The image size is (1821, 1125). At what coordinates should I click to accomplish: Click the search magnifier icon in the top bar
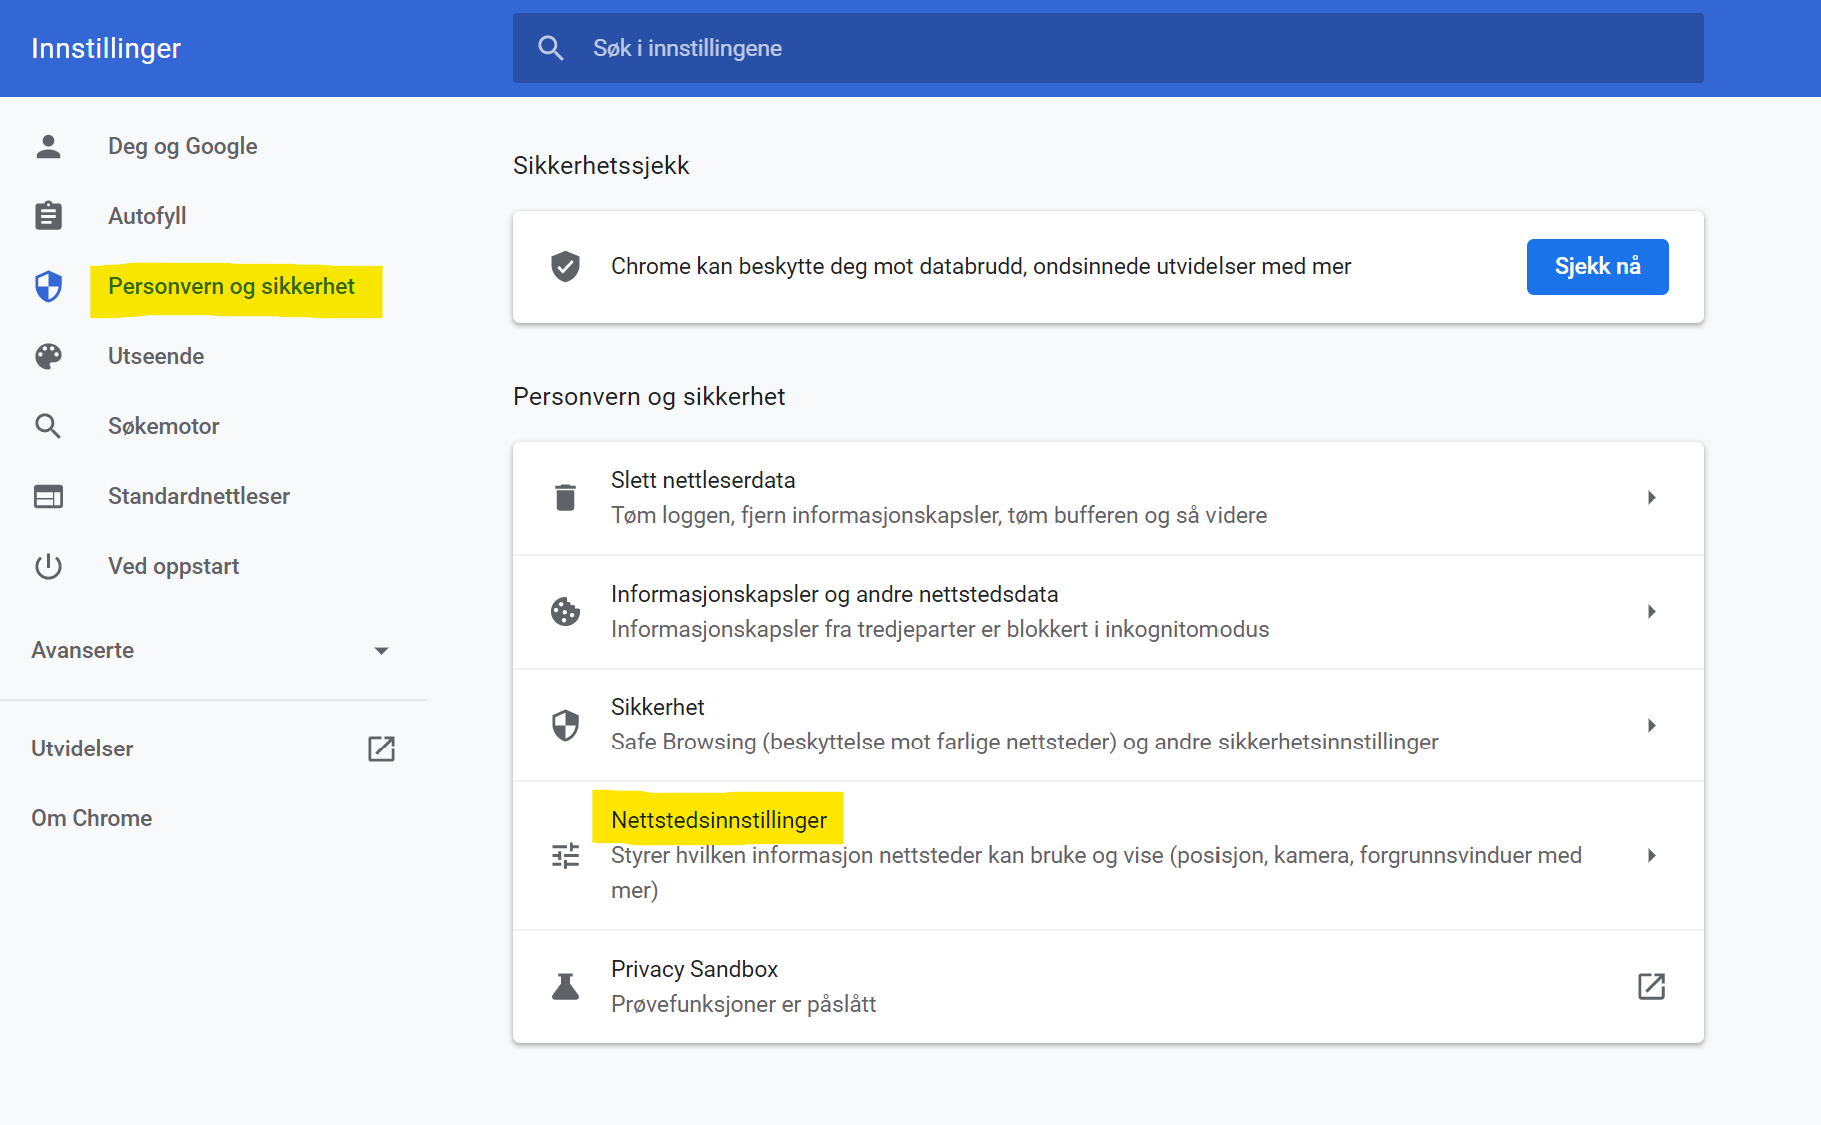coord(551,48)
